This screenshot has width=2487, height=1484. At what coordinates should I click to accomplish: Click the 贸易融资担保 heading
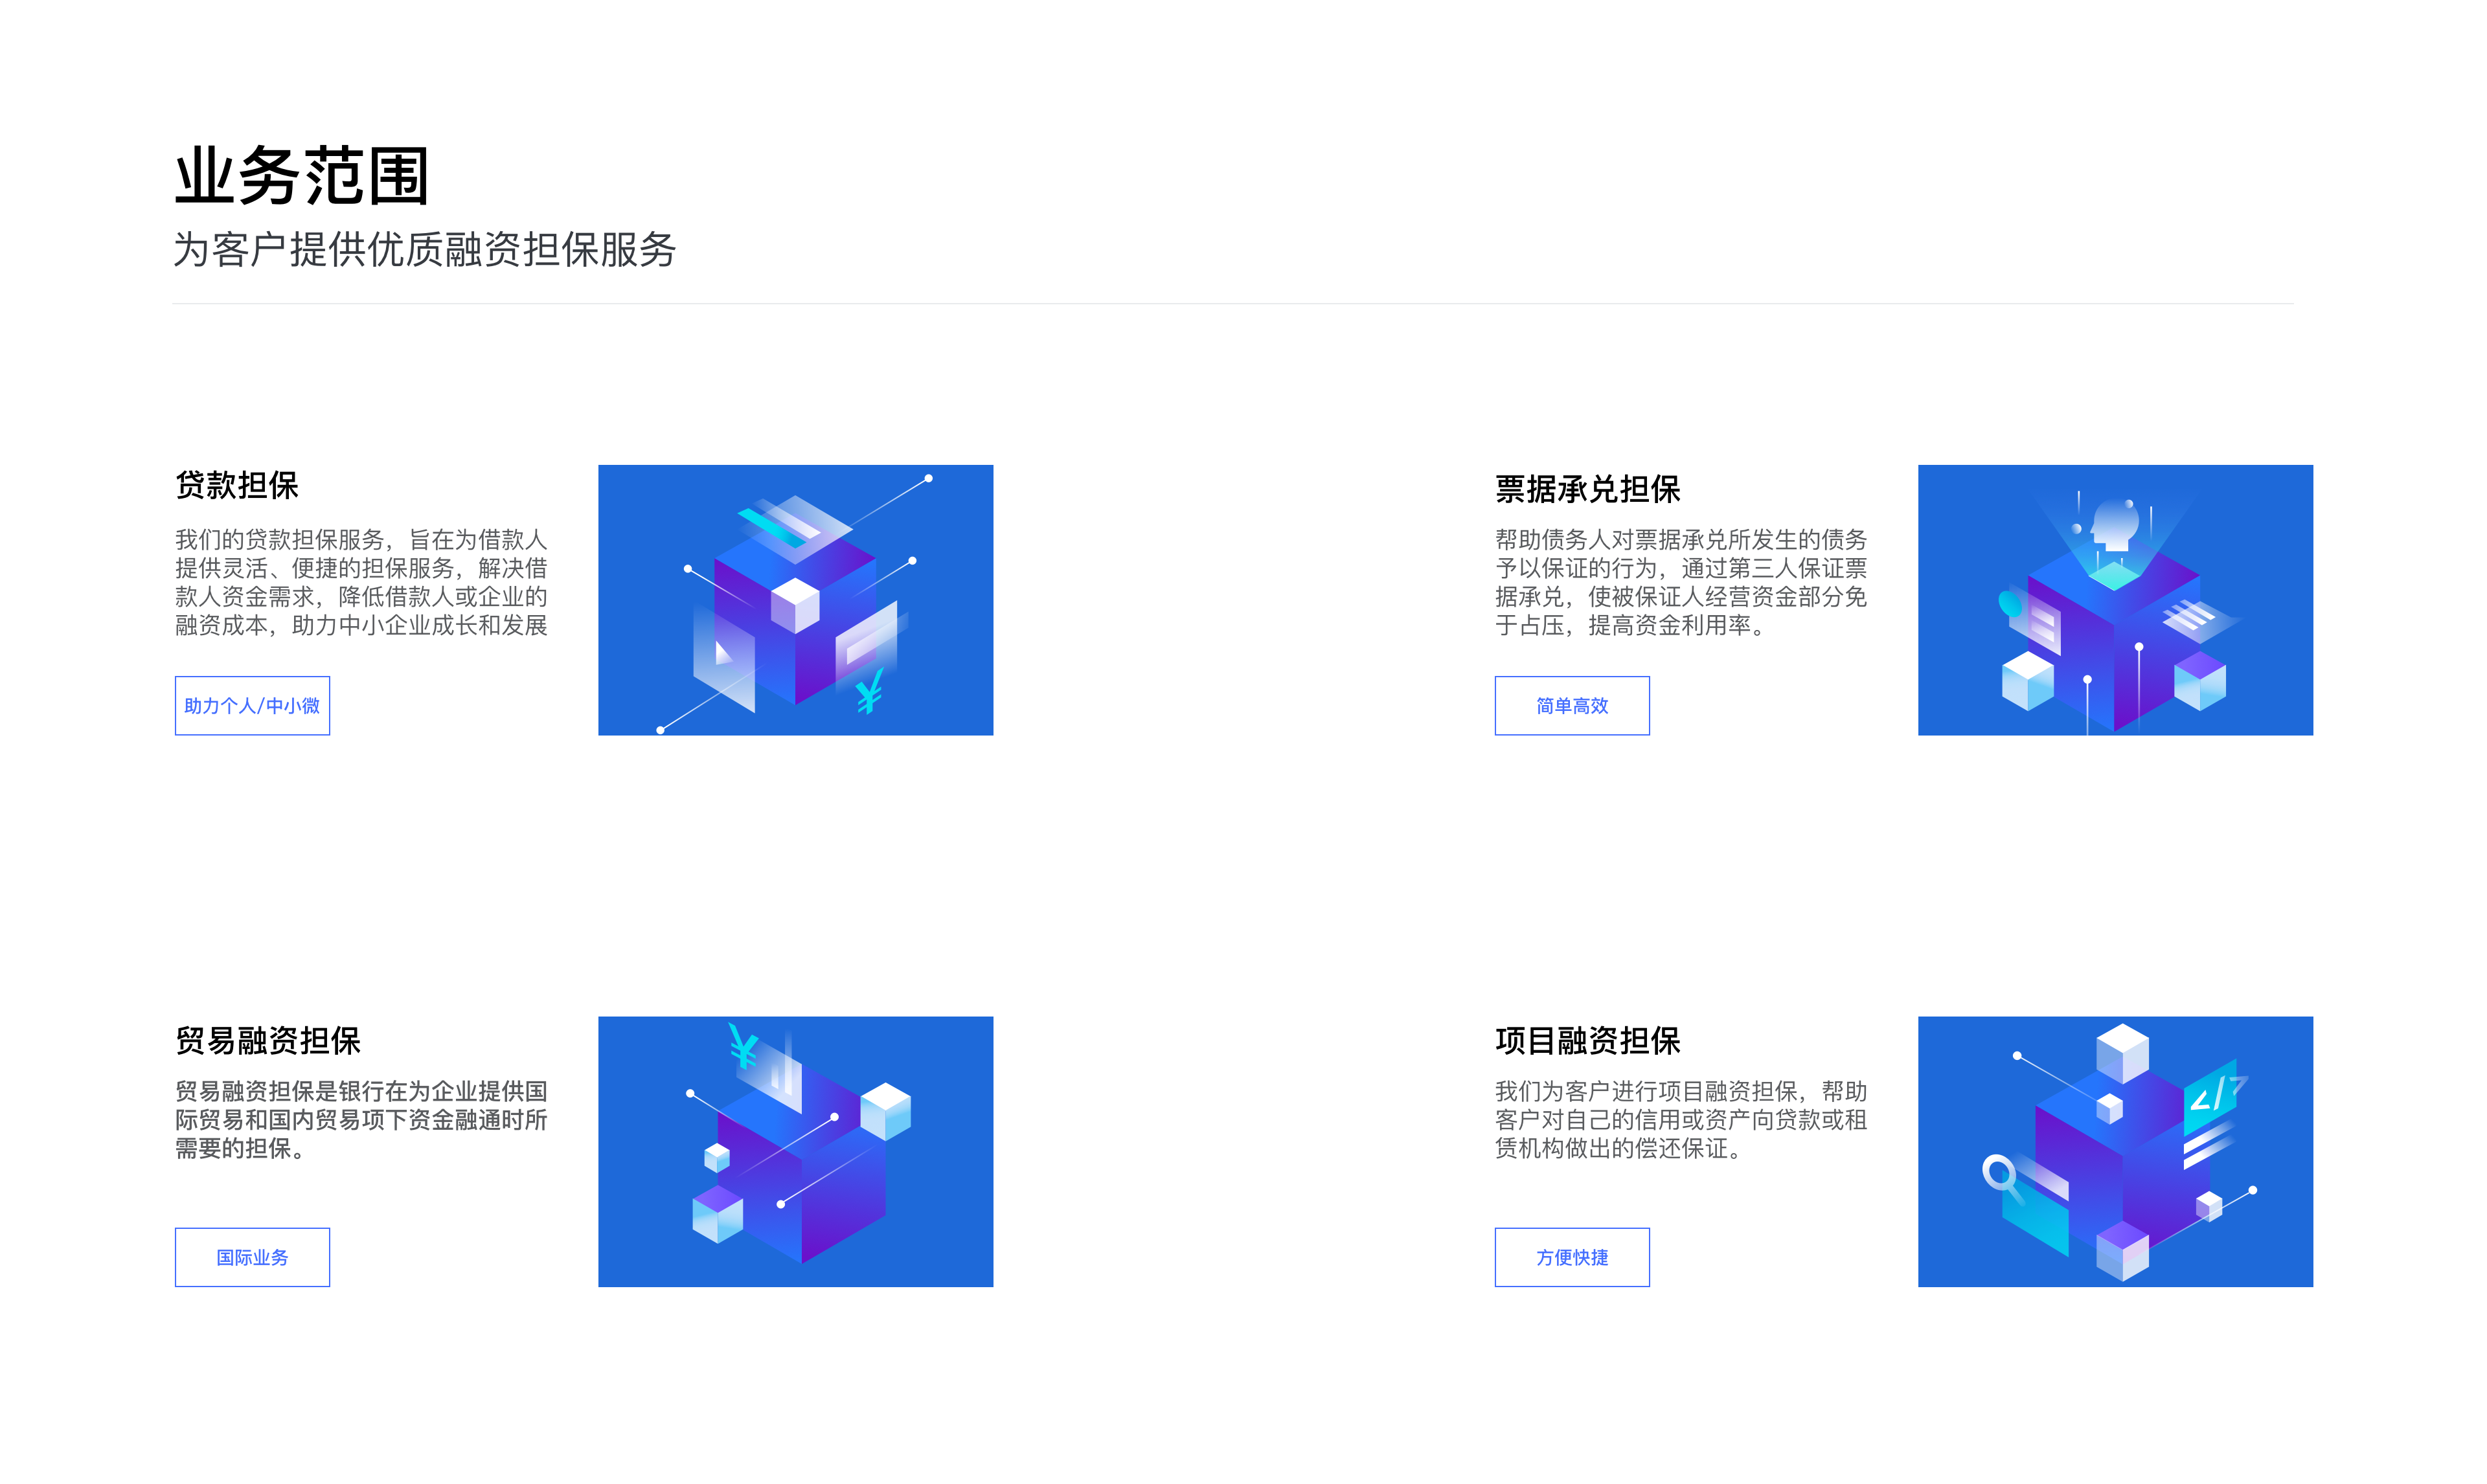268,1040
